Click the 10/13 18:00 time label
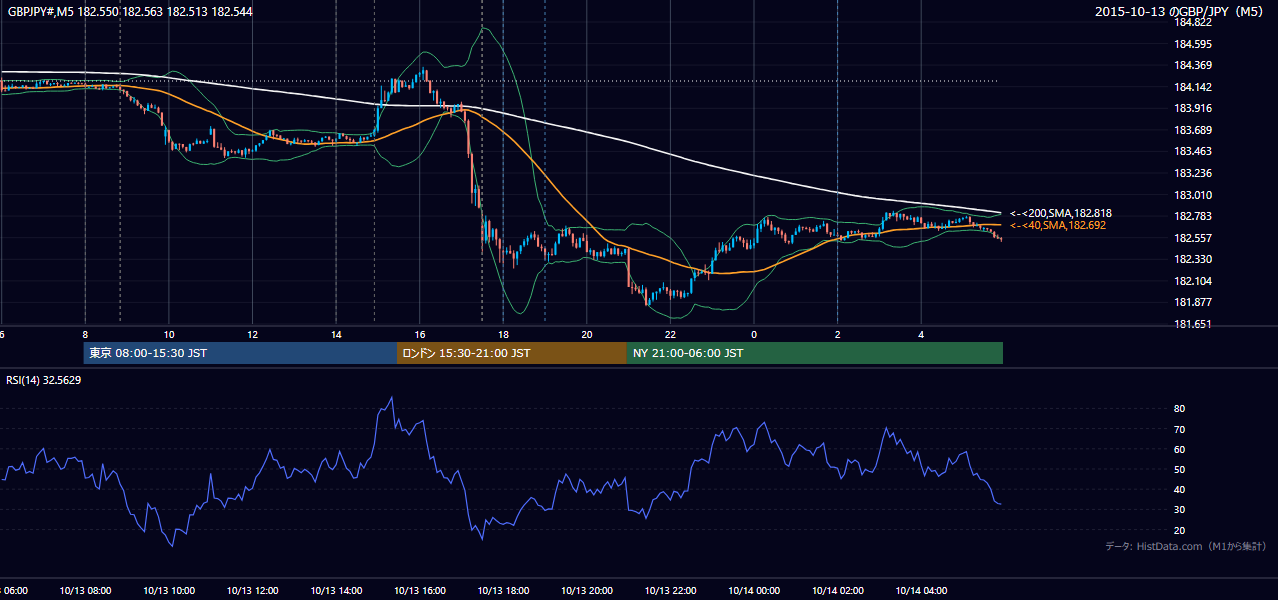This screenshot has width=1278, height=600. pyautogui.click(x=503, y=591)
